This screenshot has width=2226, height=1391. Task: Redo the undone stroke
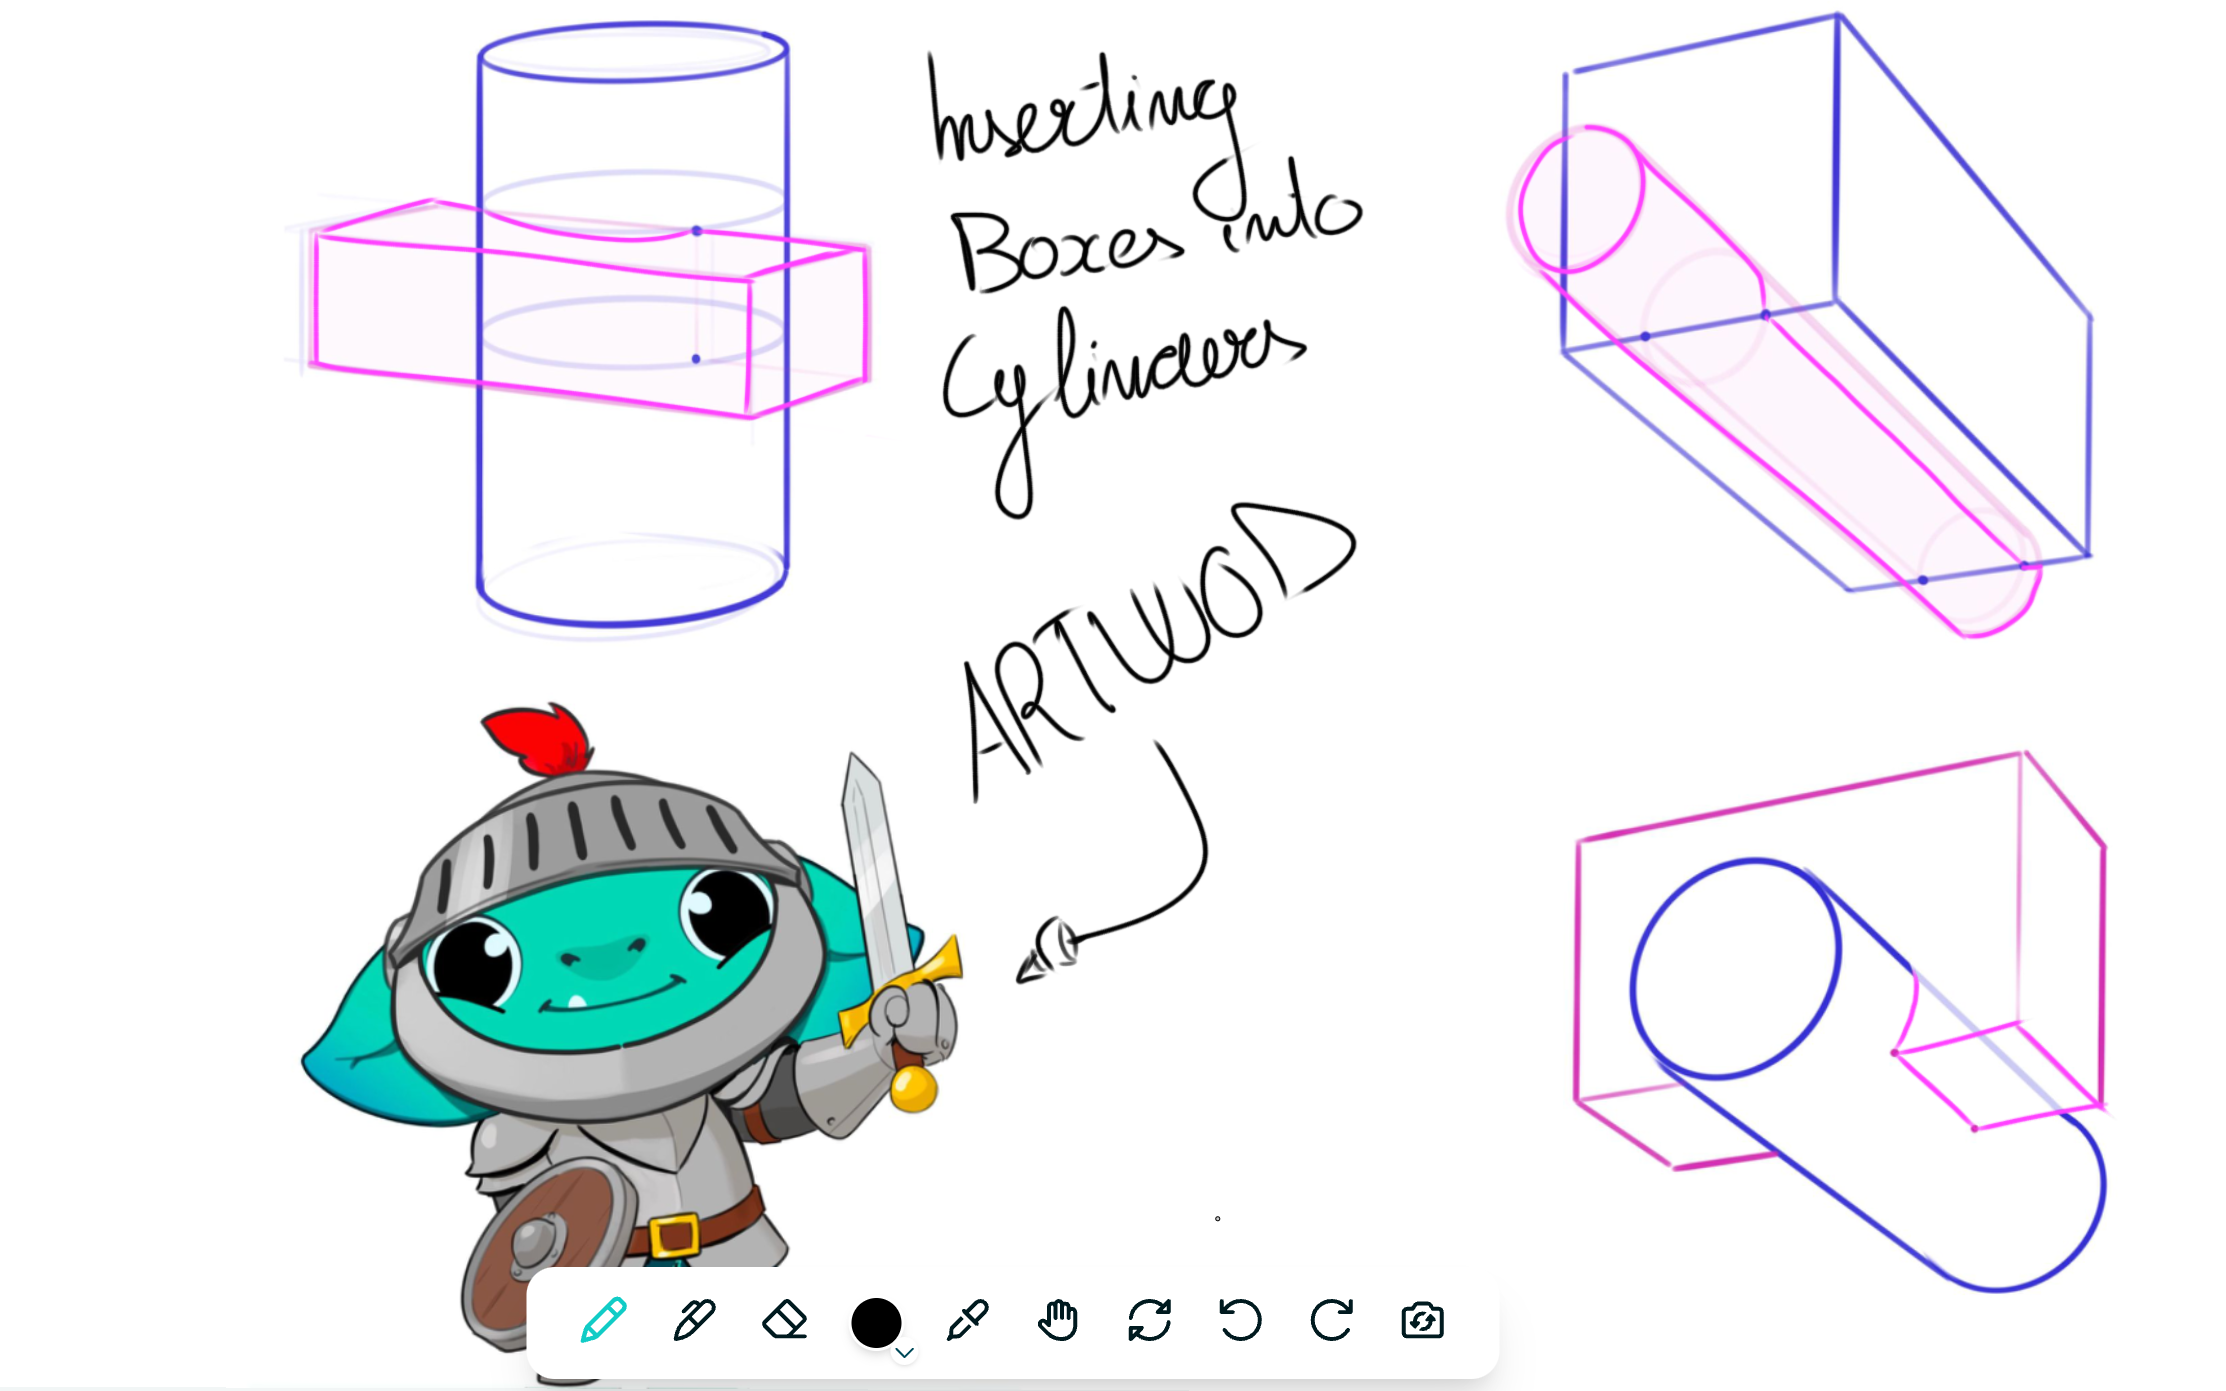[x=1331, y=1320]
